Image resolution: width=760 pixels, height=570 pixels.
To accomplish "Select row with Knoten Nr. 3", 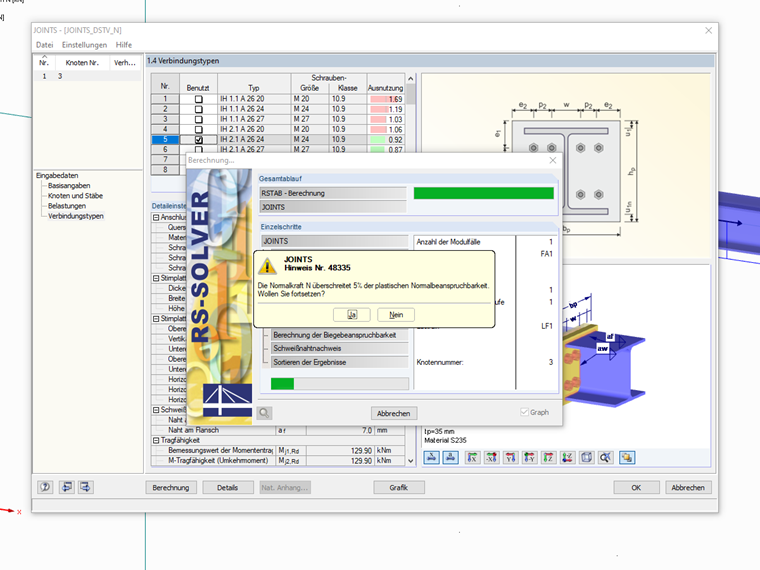I will point(87,76).
